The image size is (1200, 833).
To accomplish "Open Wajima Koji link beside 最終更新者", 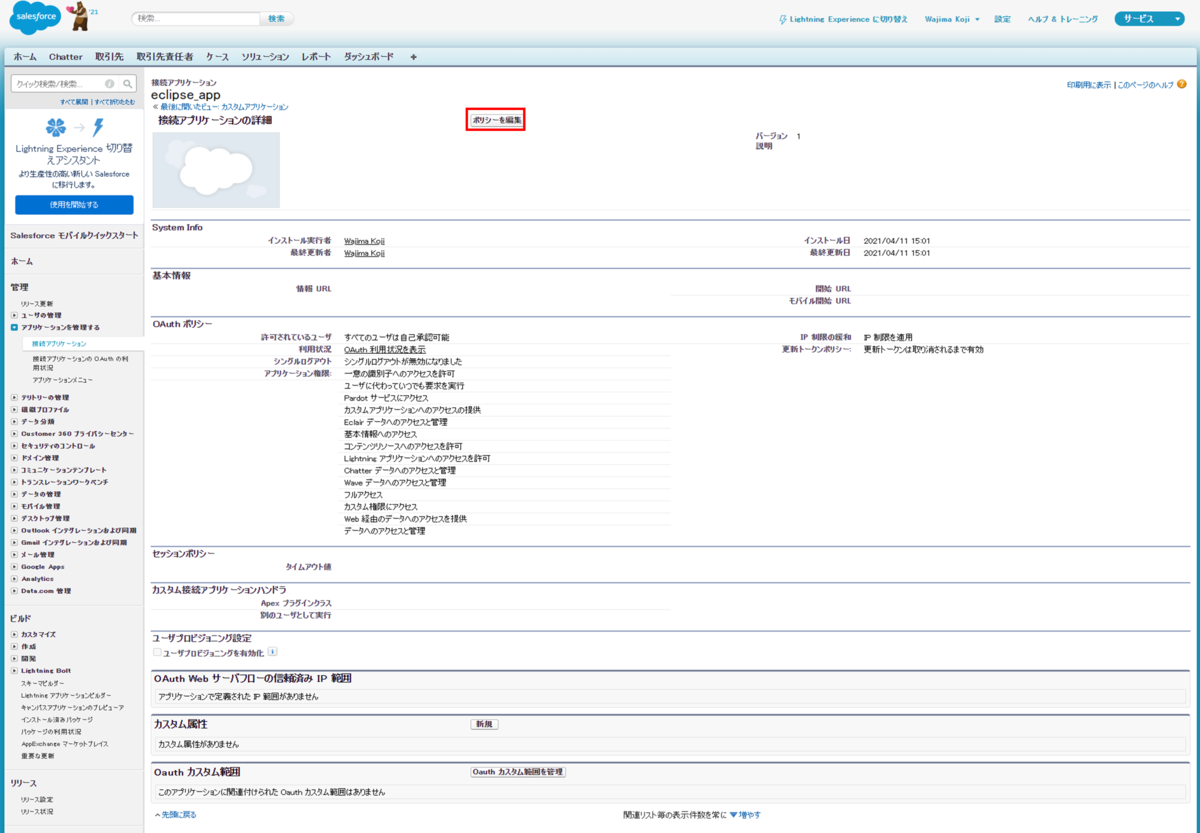I will click(365, 253).
